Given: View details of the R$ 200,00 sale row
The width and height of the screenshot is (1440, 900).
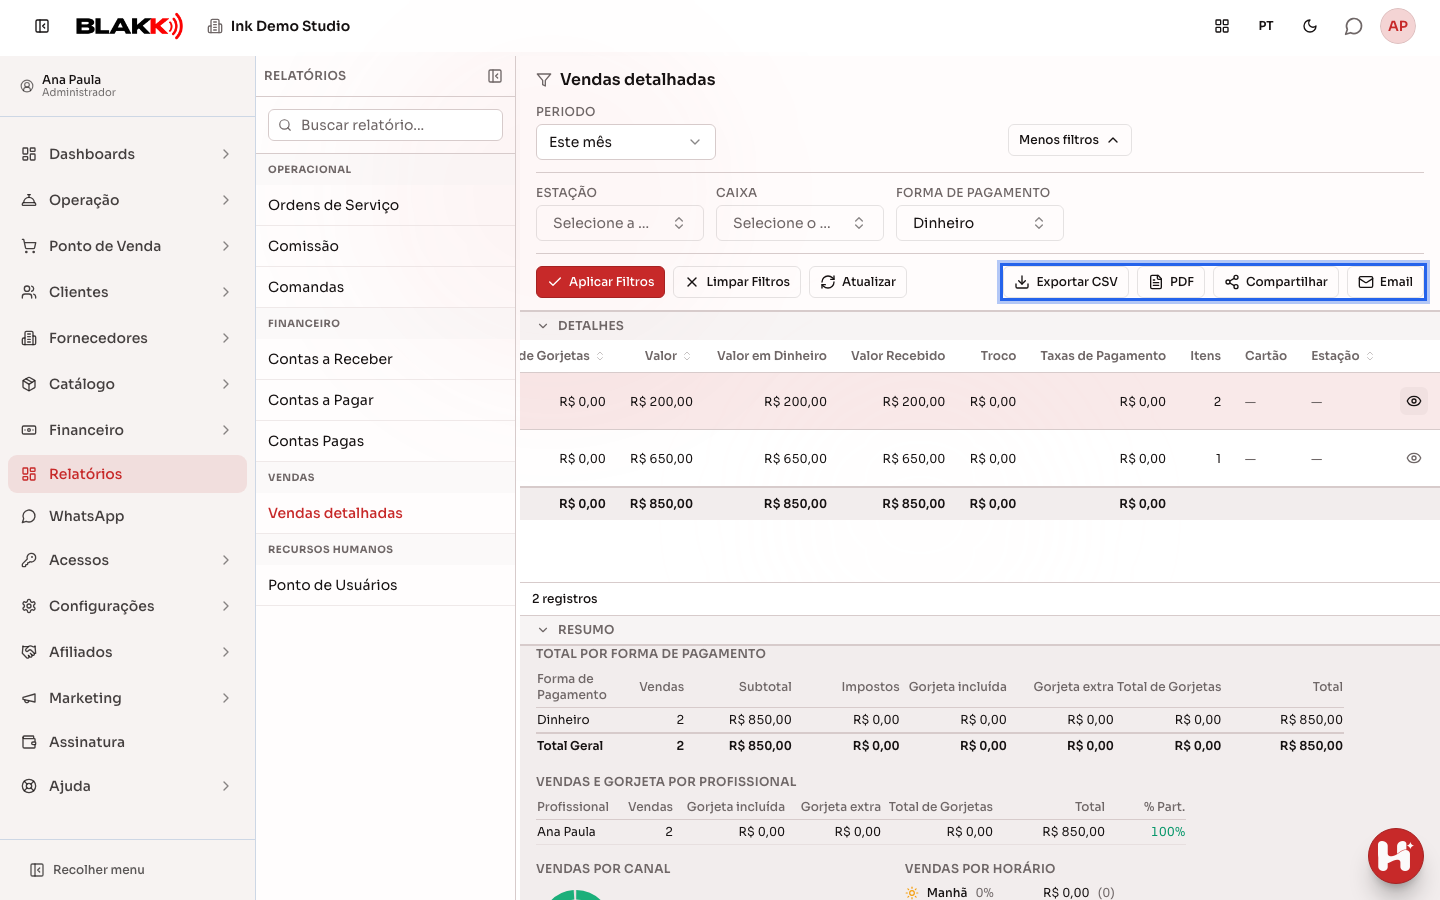Looking at the screenshot, I should [1414, 401].
